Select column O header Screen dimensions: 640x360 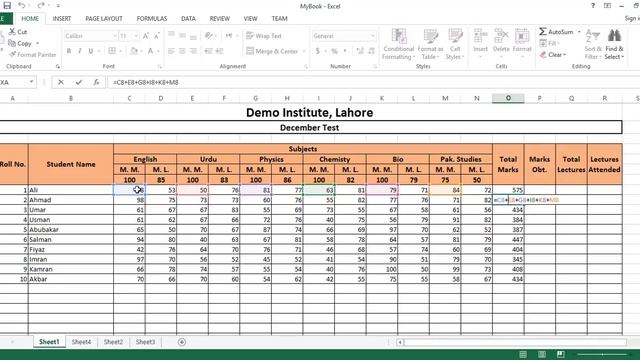[508, 98]
